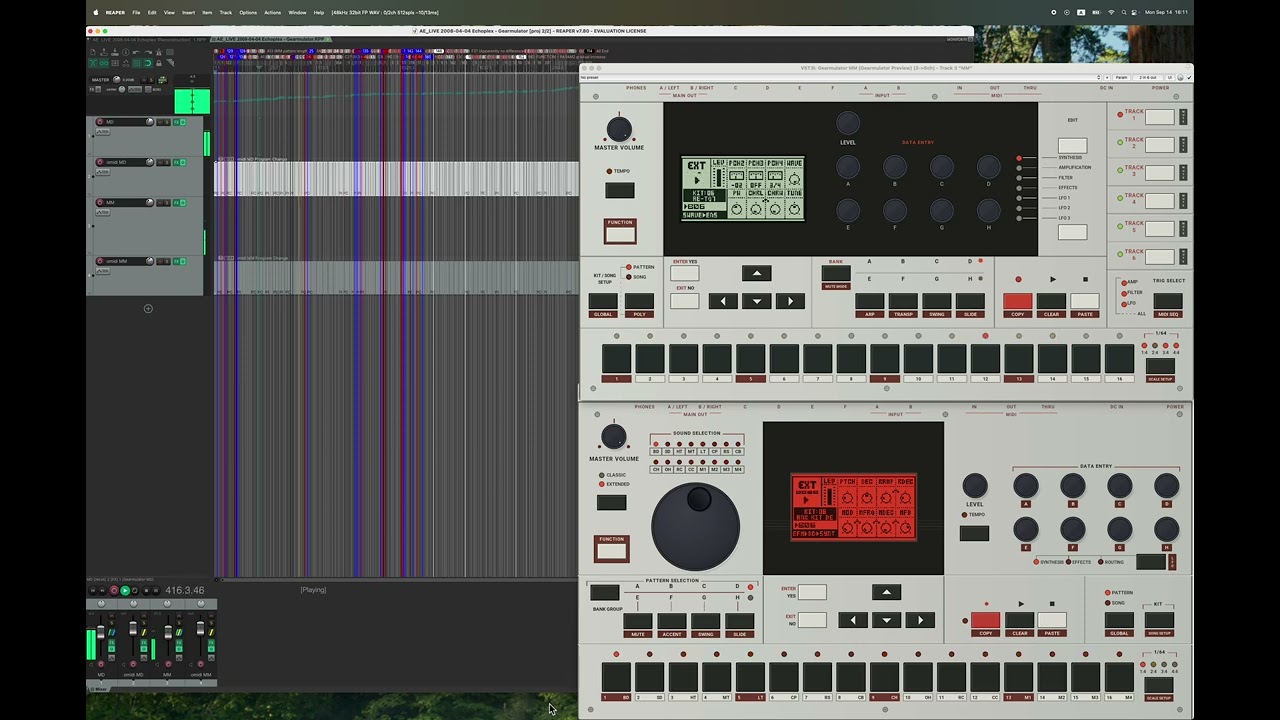Open FX for the omidi MD track
1280x720 pixels.
tap(176, 162)
